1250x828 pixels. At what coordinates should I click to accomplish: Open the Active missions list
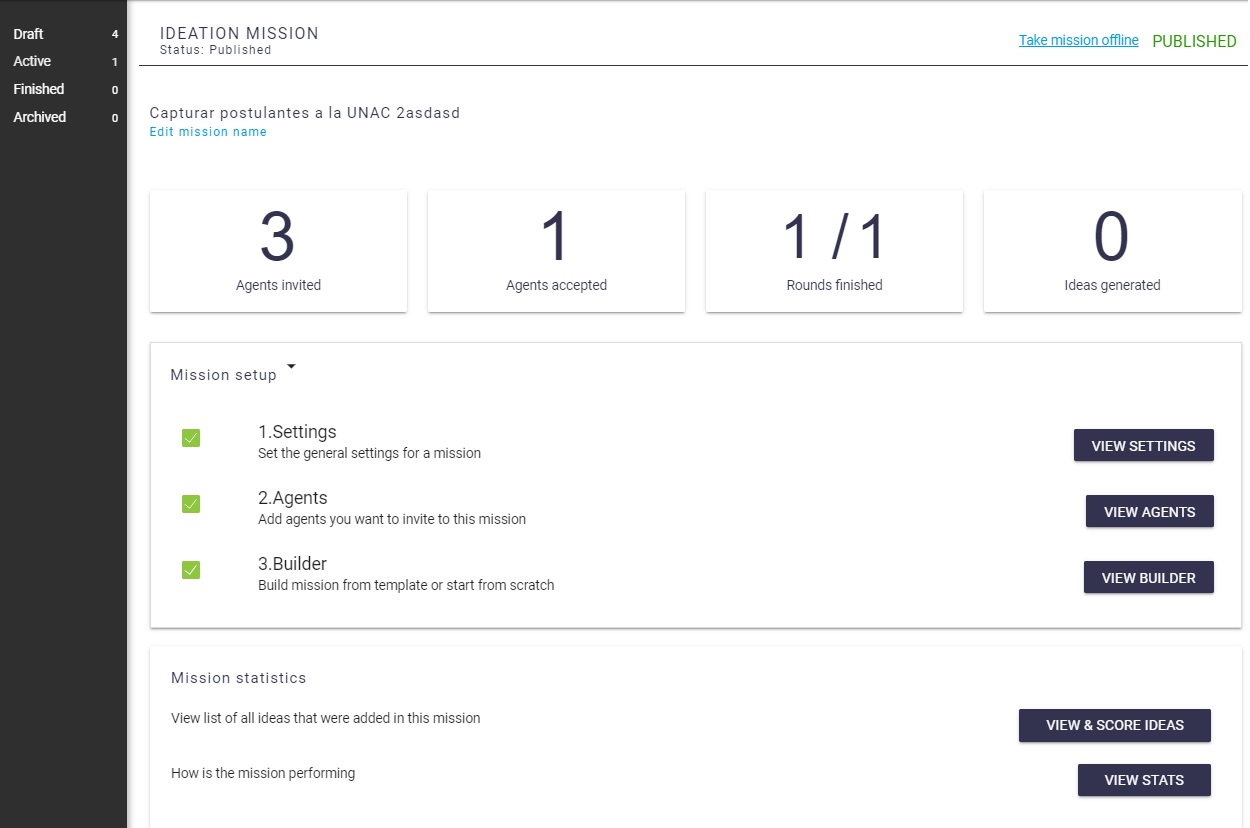(32, 61)
